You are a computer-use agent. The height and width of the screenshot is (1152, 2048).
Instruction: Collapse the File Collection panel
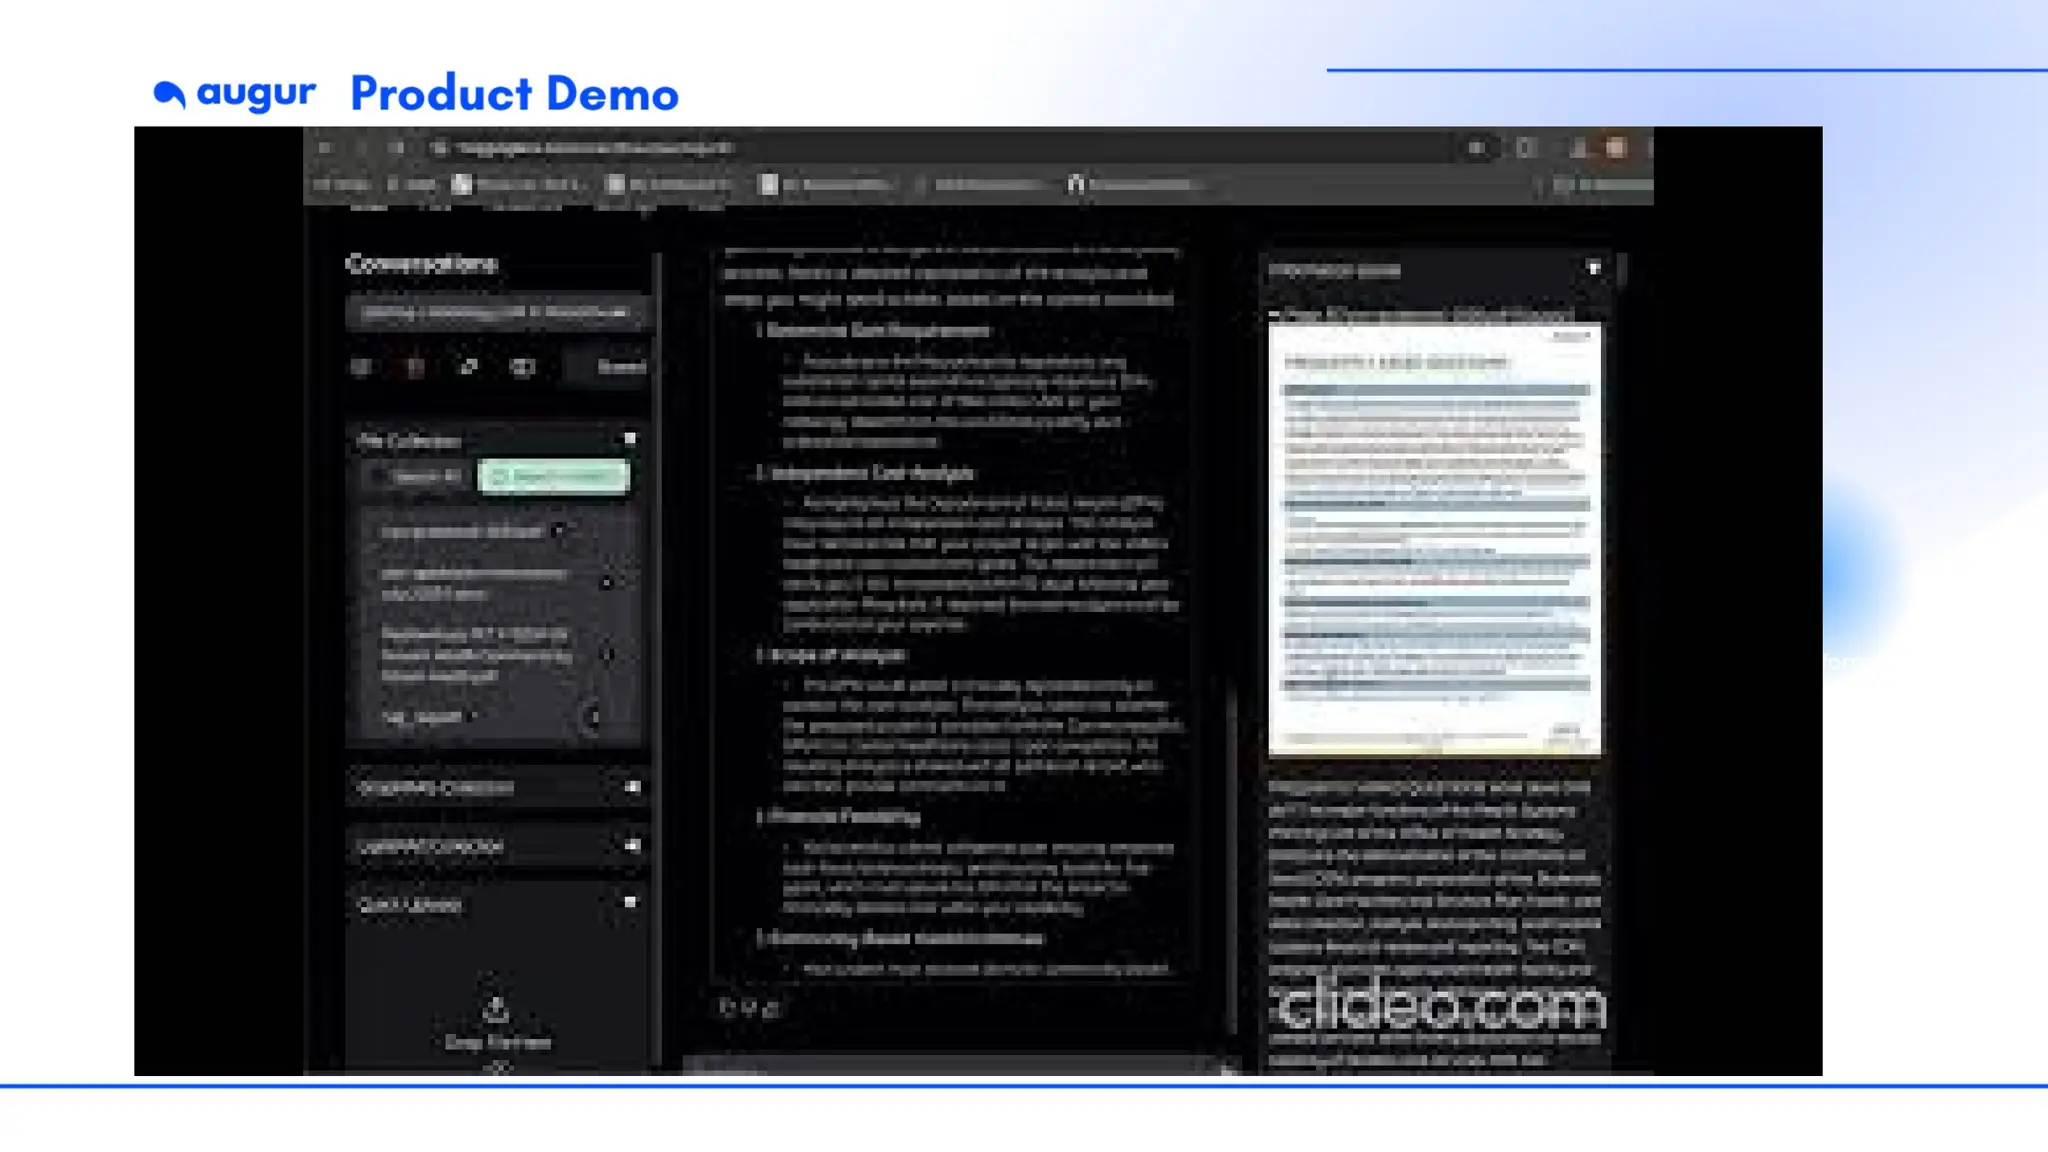coord(630,439)
